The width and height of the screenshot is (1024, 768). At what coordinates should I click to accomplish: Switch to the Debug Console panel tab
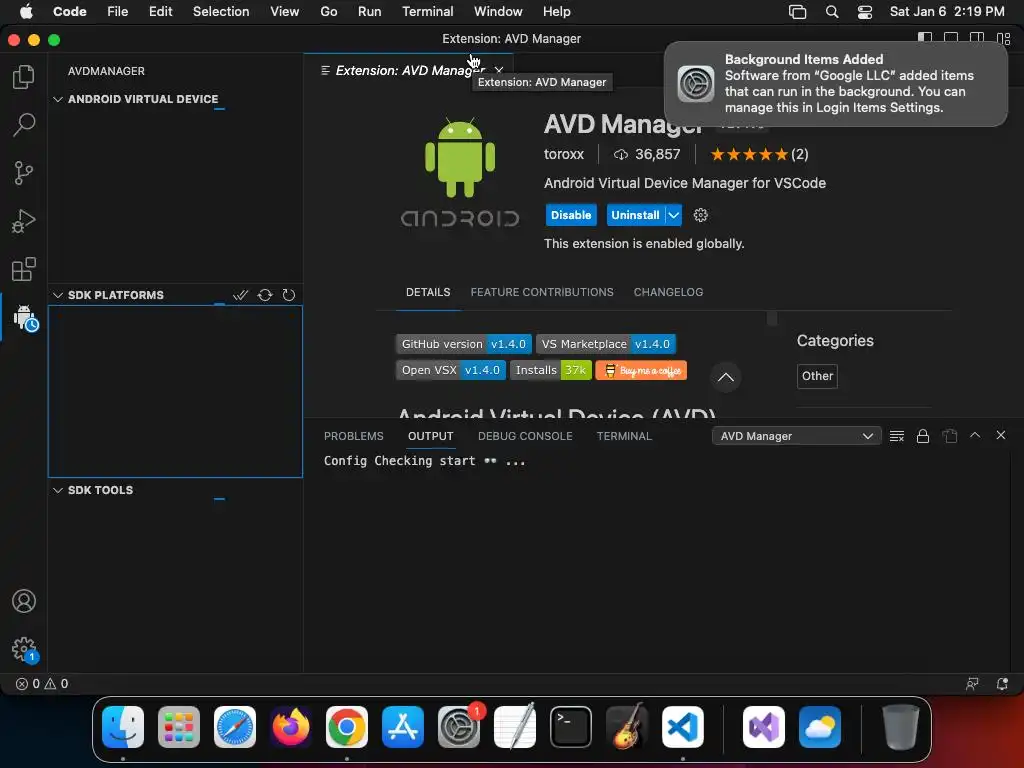point(525,436)
